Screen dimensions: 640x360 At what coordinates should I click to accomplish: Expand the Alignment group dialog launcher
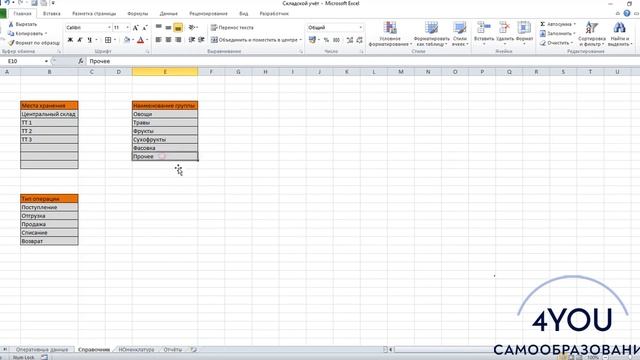tap(301, 52)
